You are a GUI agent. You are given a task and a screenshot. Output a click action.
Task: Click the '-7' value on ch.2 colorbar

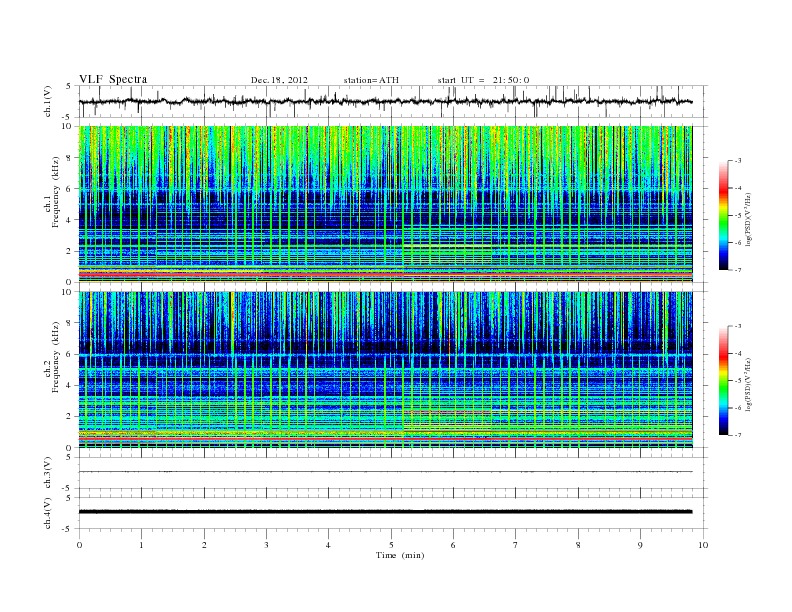(x=738, y=435)
